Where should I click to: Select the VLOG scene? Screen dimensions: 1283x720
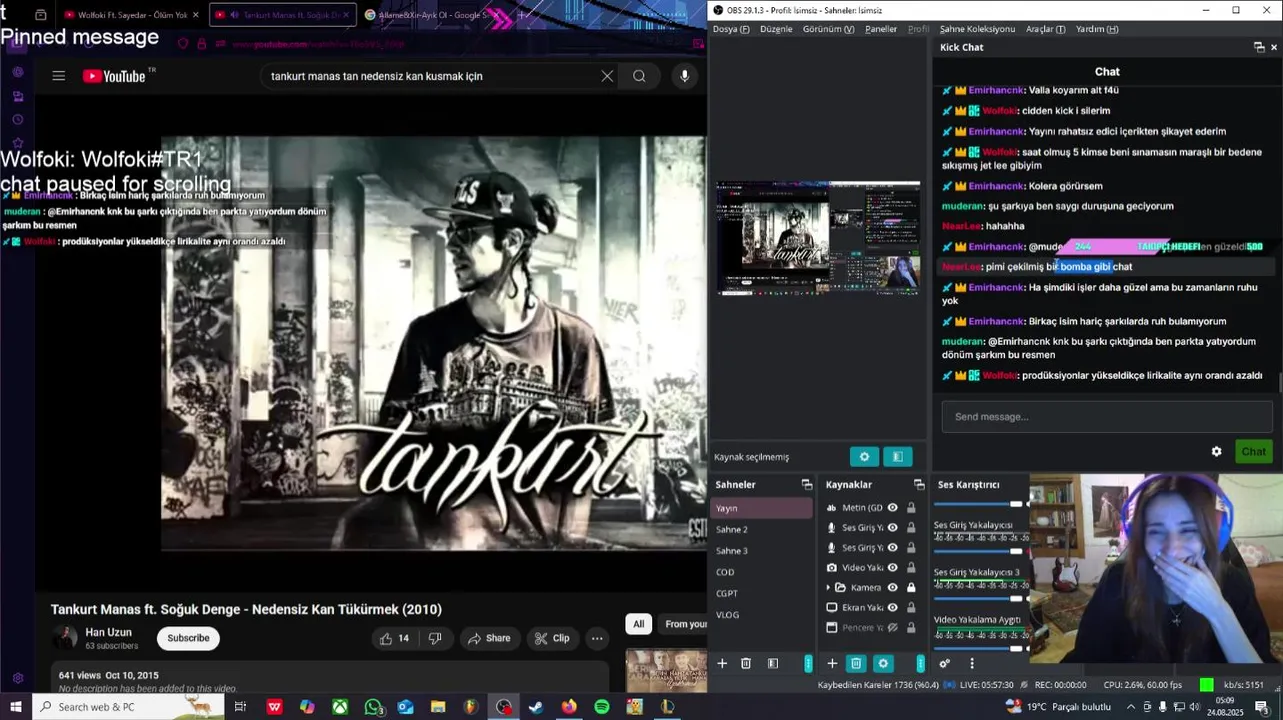coord(762,615)
